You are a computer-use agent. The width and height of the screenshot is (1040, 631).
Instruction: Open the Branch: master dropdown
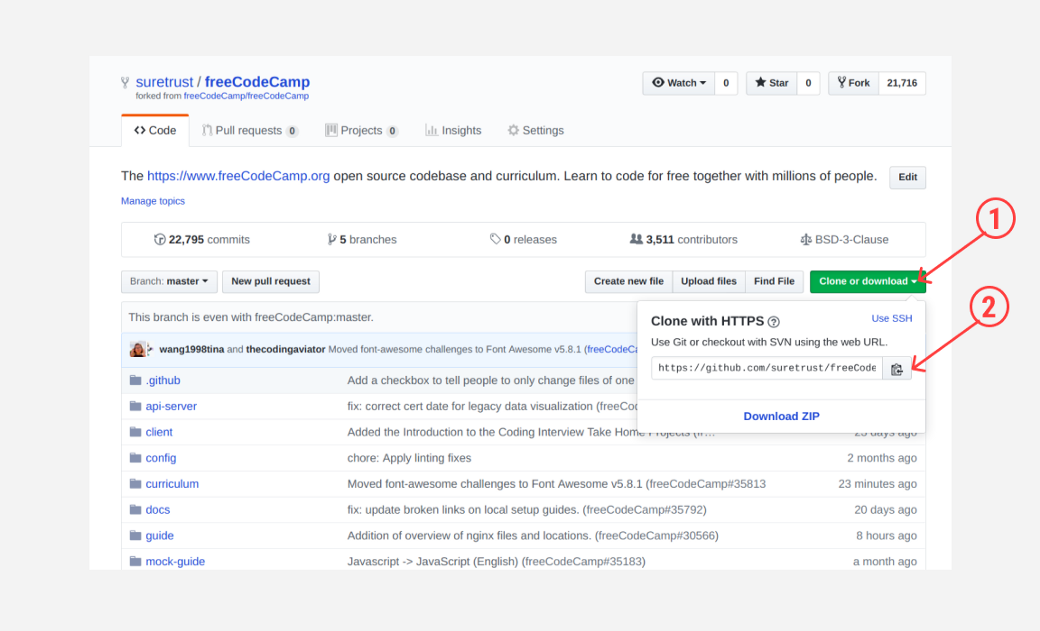pyautogui.click(x=168, y=281)
